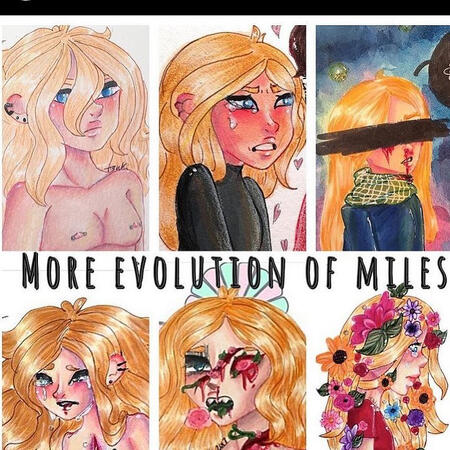Screen dimensions: 450x450
Task: Click the "More evolution of Miles" caption text
Action: point(234,272)
